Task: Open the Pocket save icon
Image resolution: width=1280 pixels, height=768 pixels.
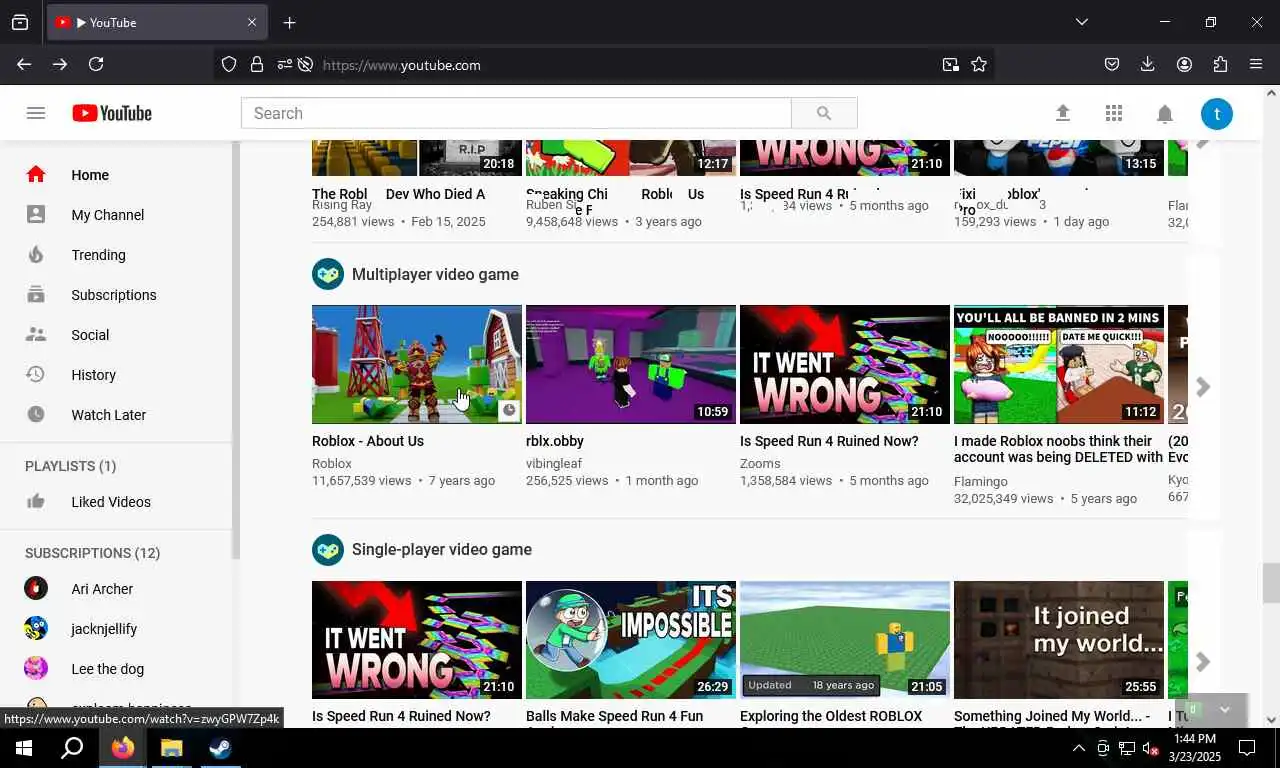Action: [1112, 64]
